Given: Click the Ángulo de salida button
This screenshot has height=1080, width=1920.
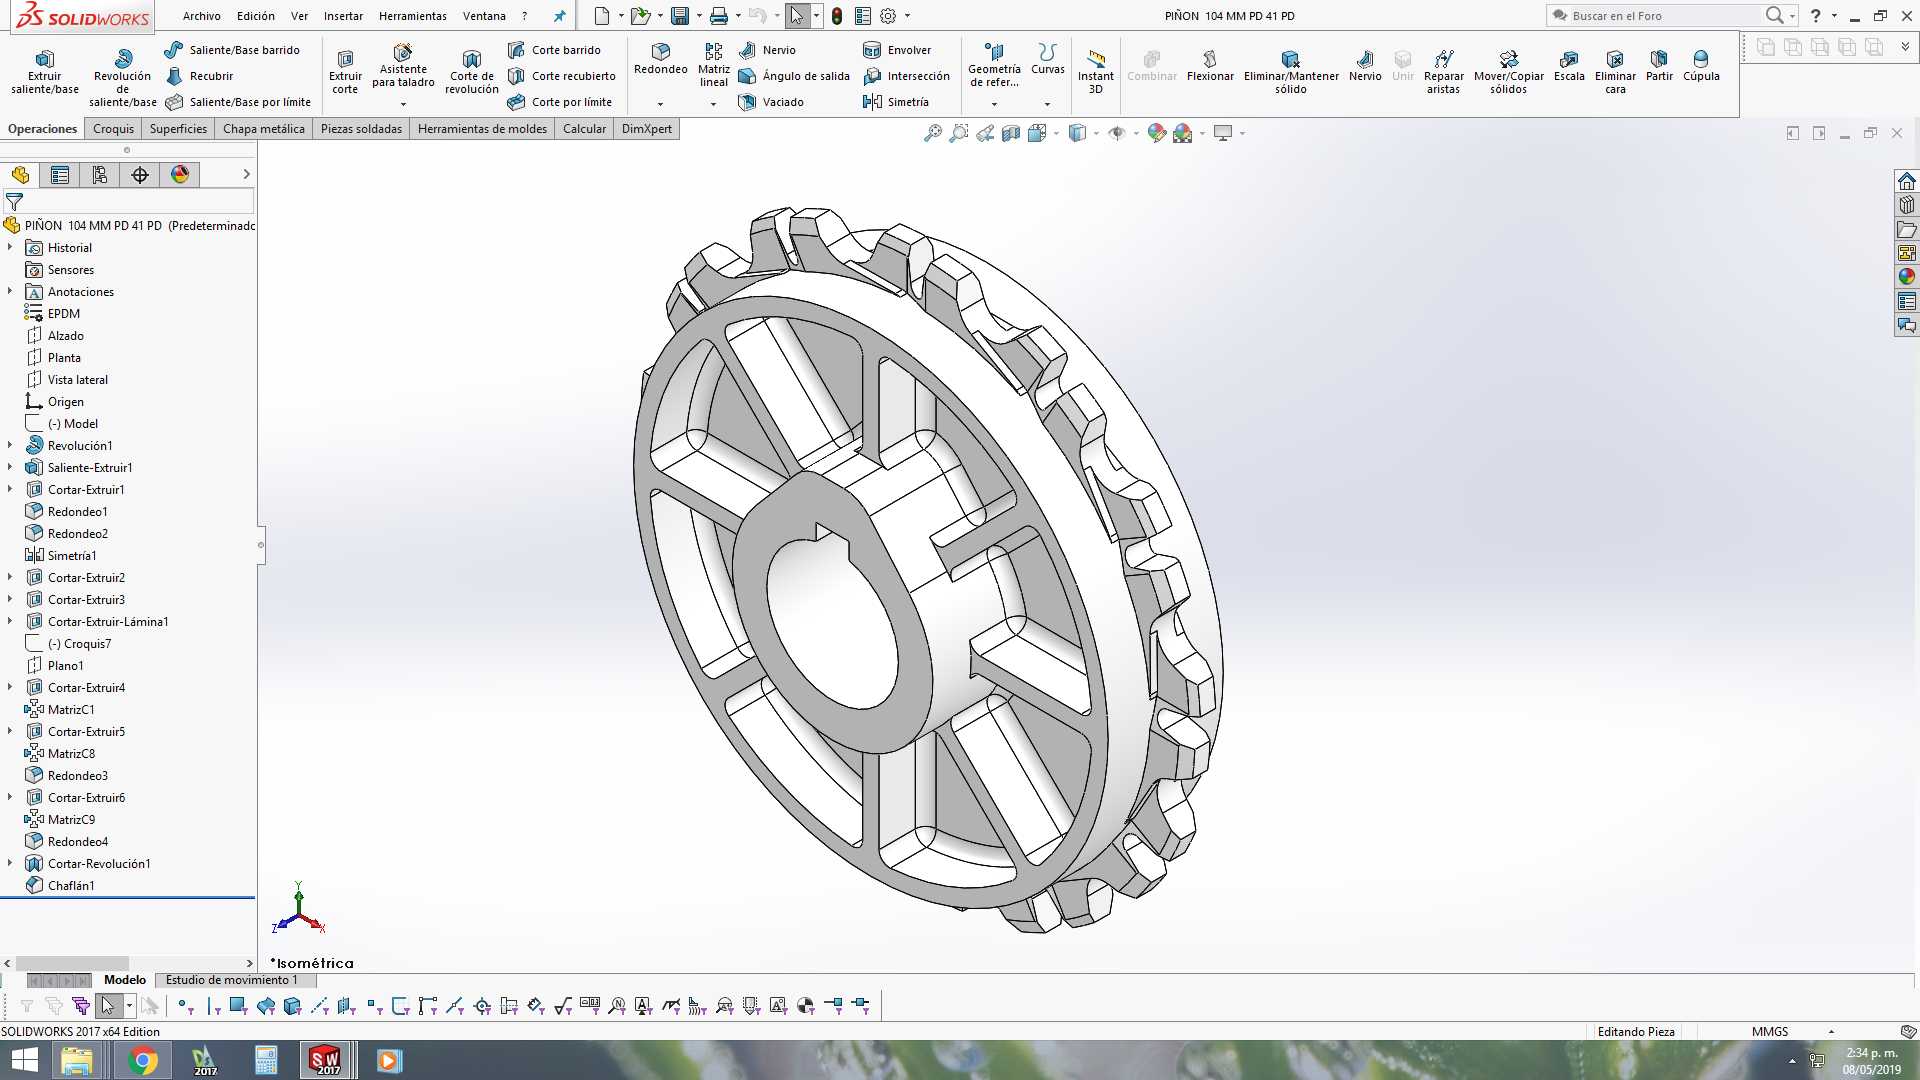Looking at the screenshot, I should [794, 76].
